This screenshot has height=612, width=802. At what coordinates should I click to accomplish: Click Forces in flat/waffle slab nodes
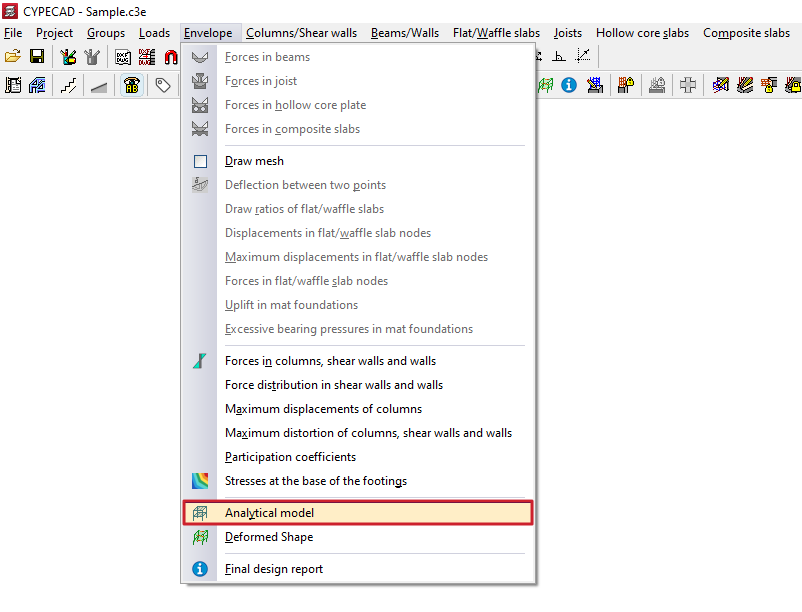(x=358, y=281)
